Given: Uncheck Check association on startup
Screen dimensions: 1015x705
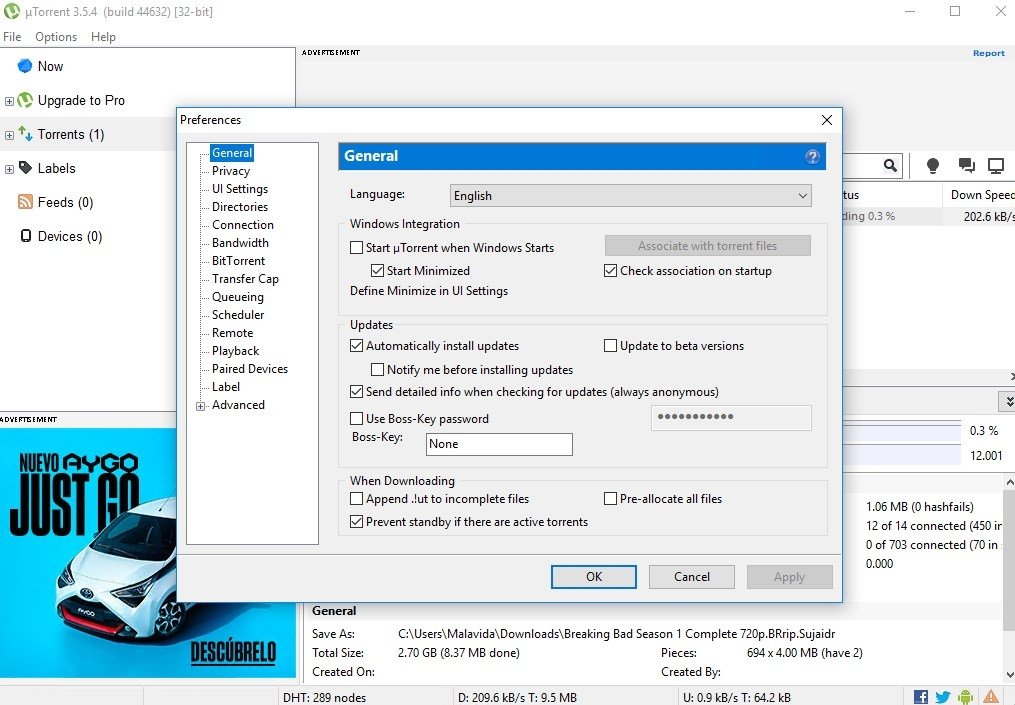Looking at the screenshot, I should pos(610,271).
